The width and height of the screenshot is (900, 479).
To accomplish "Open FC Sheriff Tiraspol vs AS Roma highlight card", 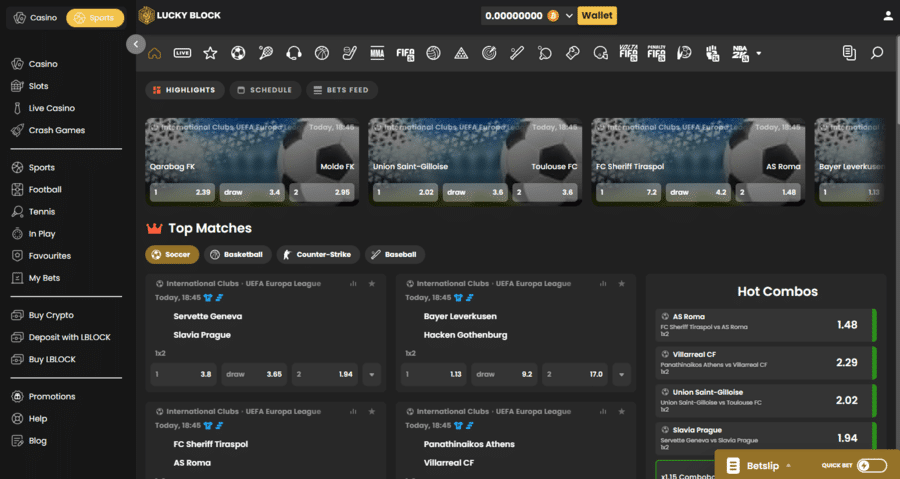I will coord(698,162).
